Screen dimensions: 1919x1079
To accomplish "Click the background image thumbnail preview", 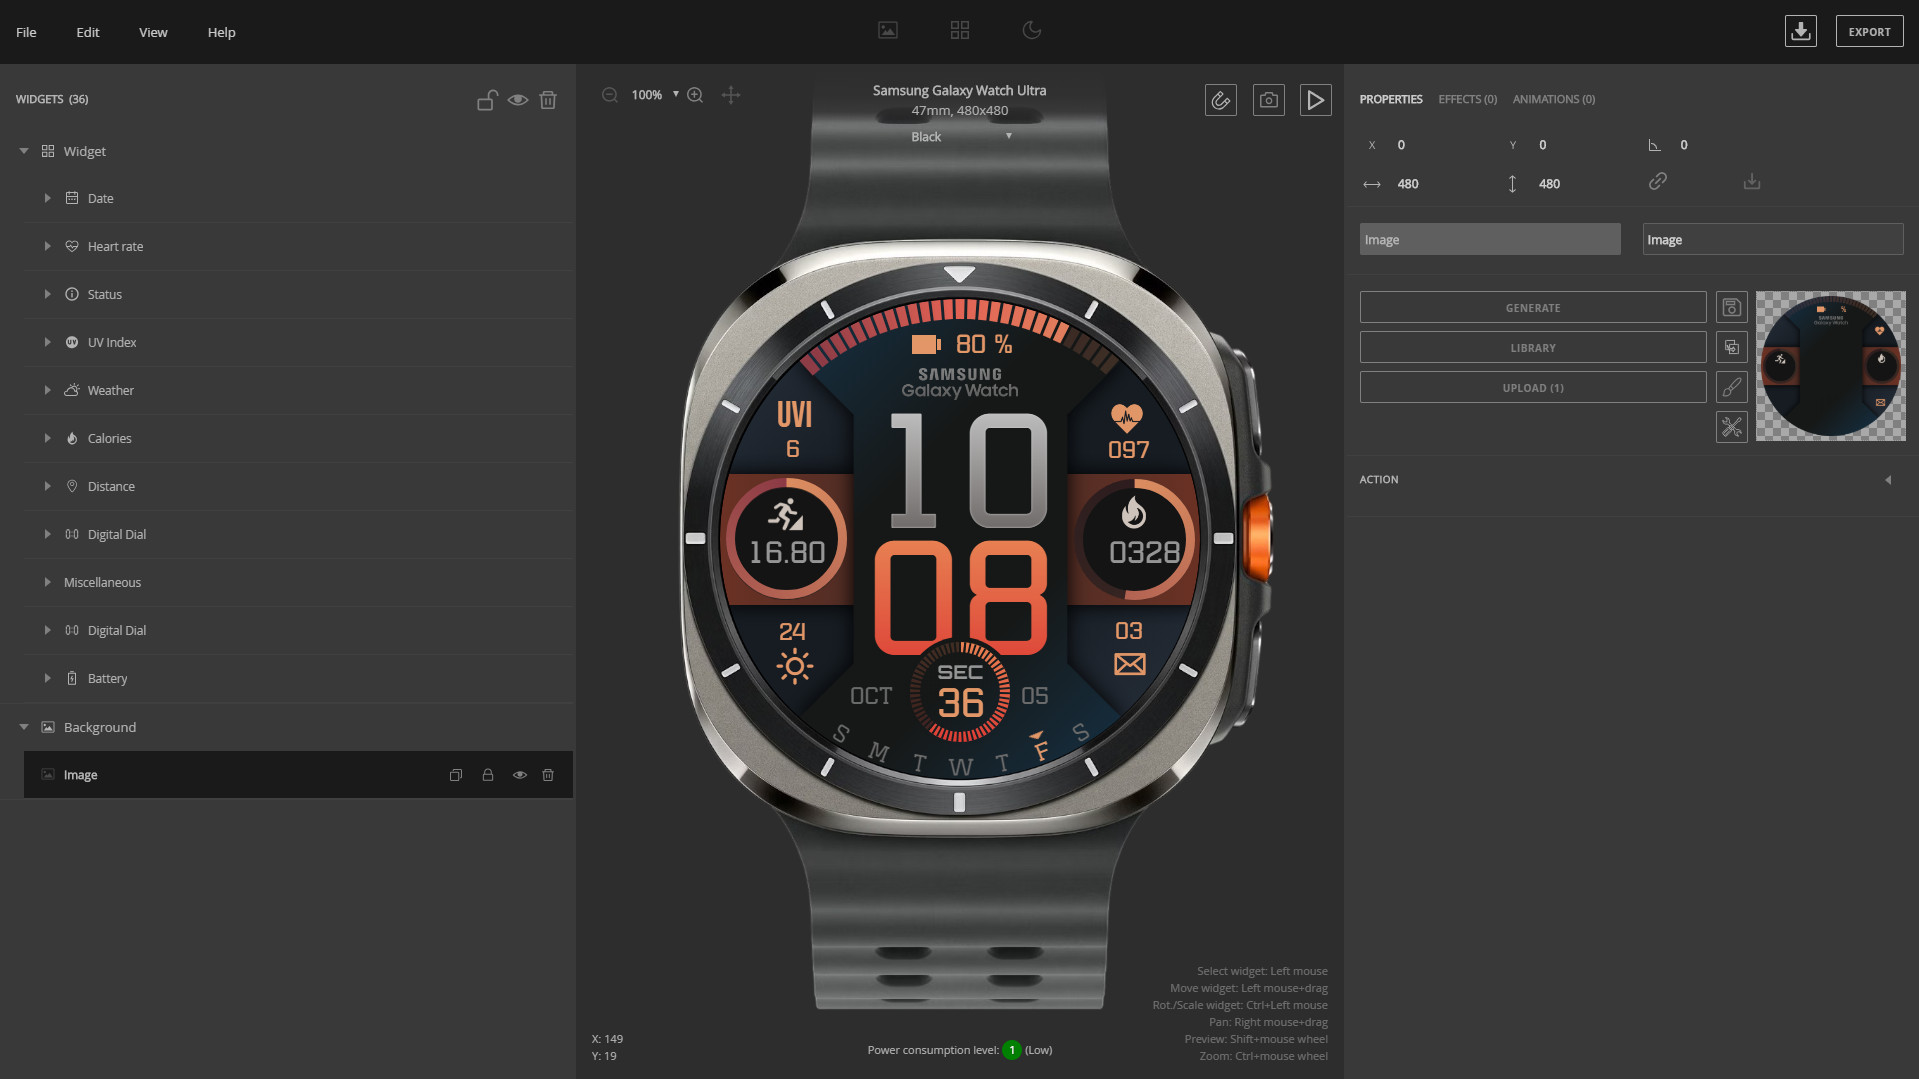I will [1830, 366].
